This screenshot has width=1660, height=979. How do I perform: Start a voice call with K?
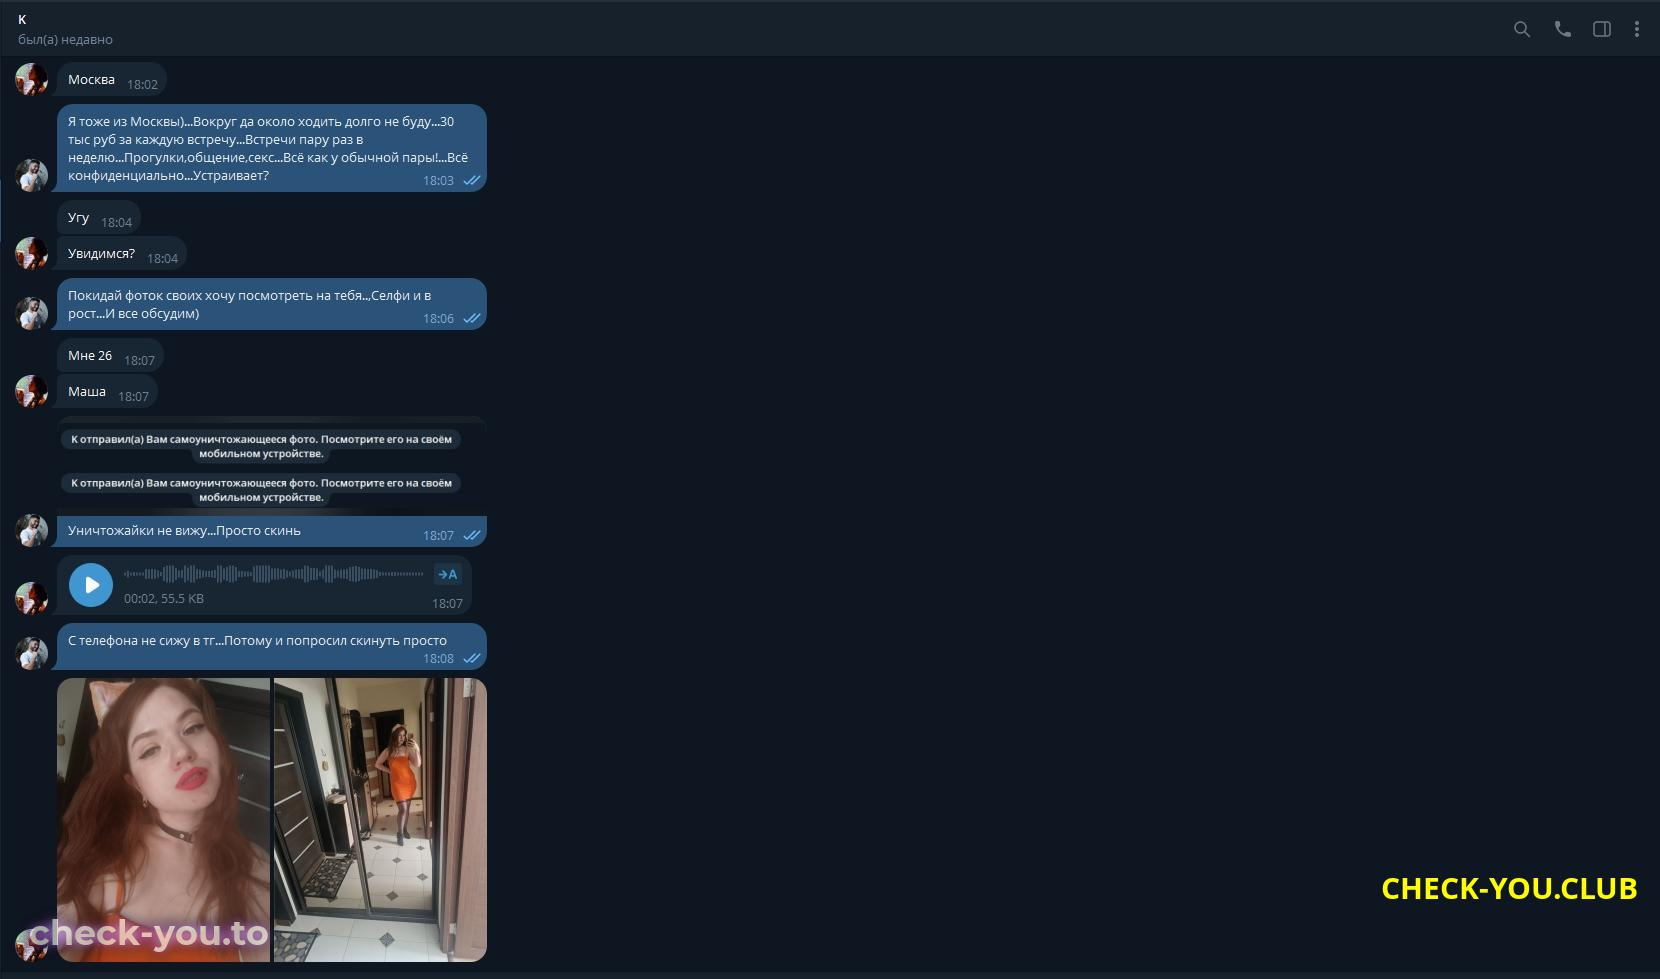1562,29
